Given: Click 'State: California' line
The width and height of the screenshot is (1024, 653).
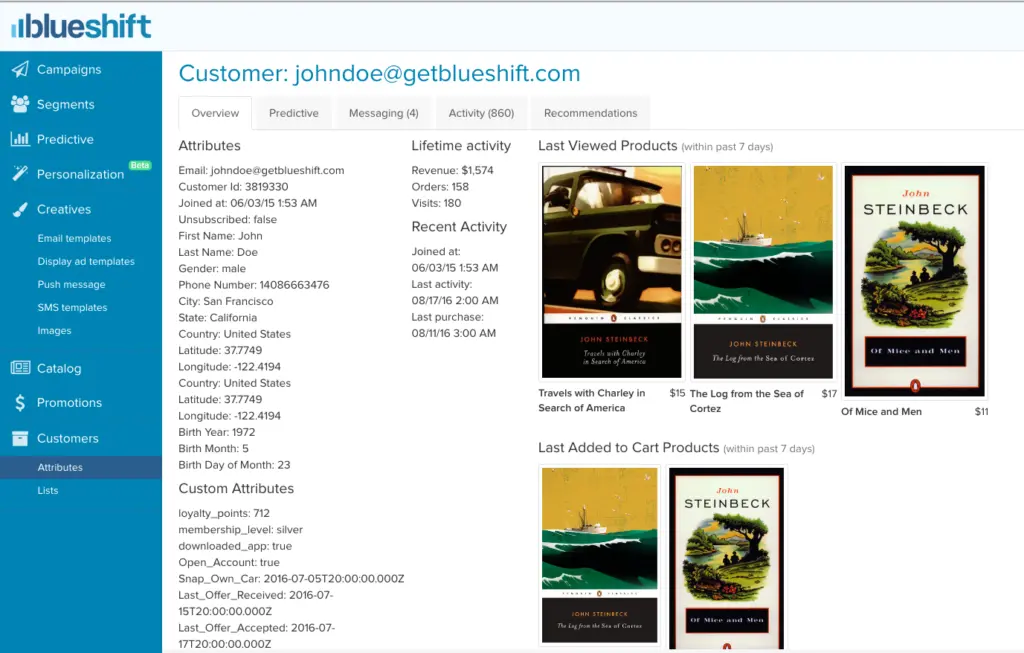Looking at the screenshot, I should 217,317.
